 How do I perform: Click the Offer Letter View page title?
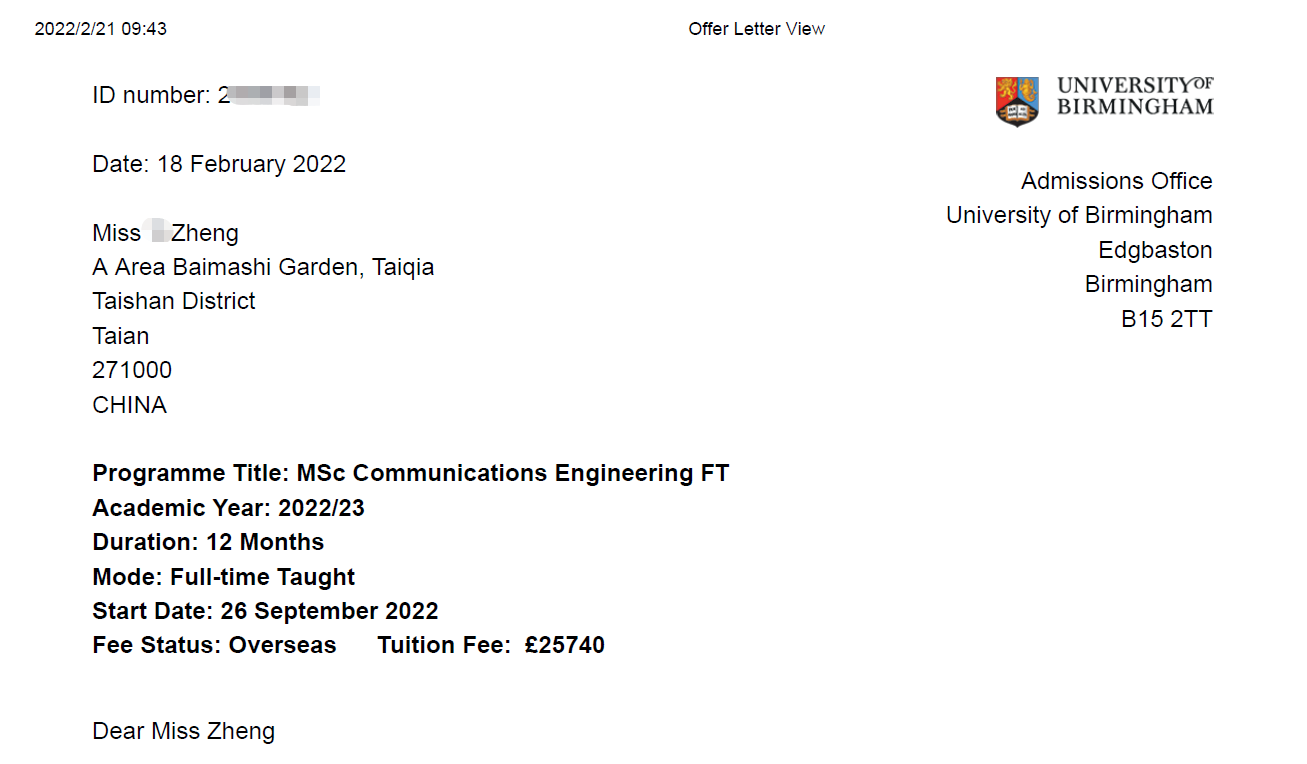coord(756,29)
